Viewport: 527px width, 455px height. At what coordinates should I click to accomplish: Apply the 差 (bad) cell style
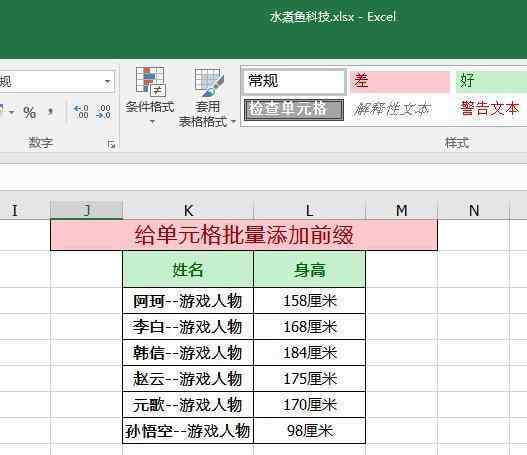tap(399, 81)
